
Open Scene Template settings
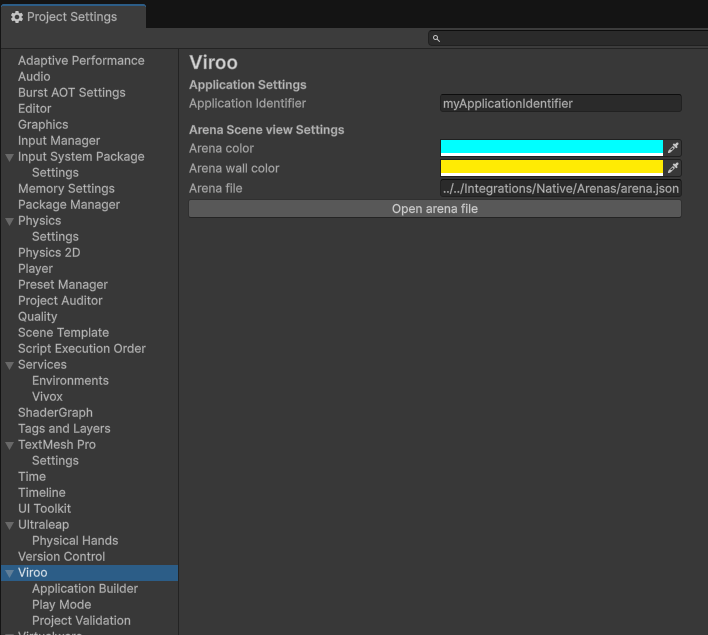[64, 333]
